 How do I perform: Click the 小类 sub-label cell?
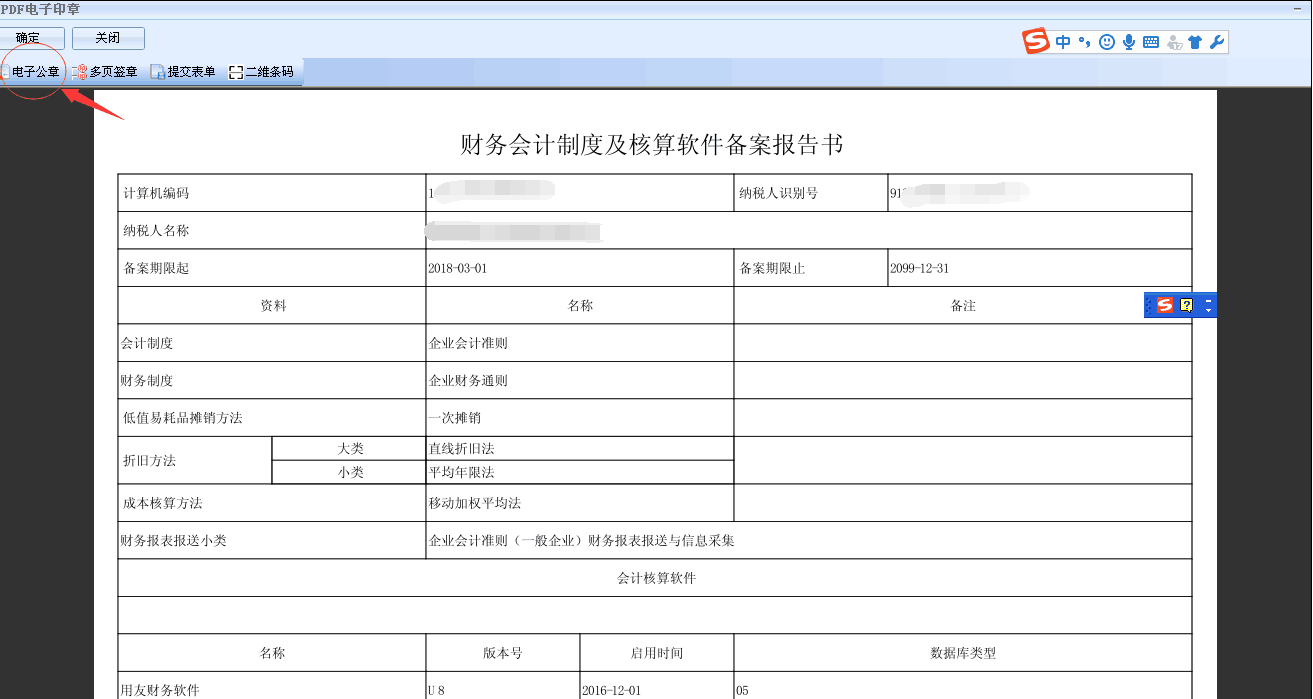click(x=349, y=472)
